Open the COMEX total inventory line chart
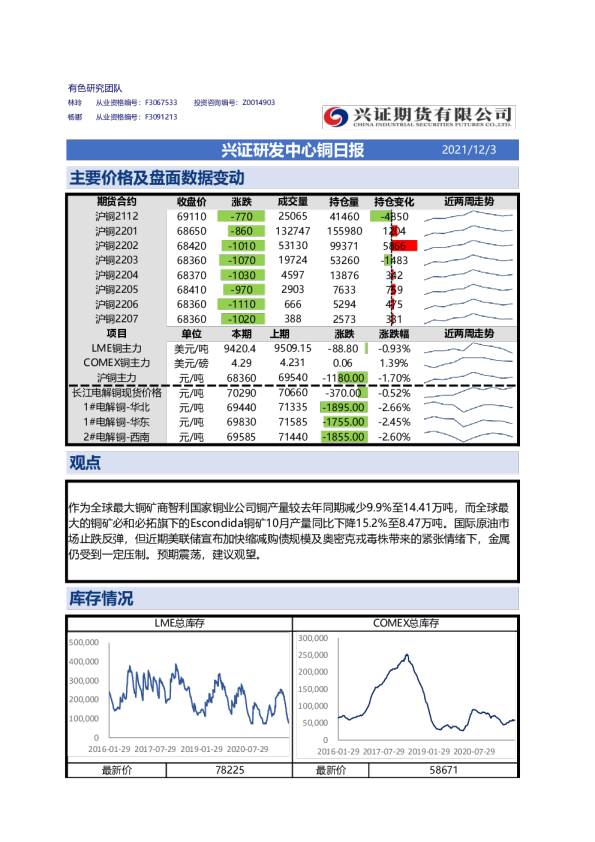The width and height of the screenshot is (595, 842). pyautogui.click(x=406, y=695)
